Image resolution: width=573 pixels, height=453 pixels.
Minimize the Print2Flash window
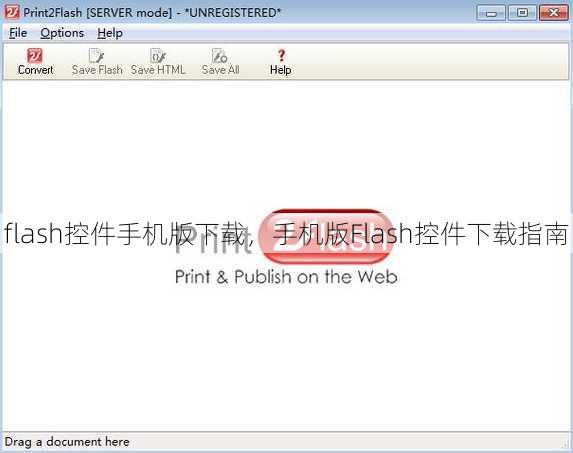(490, 13)
